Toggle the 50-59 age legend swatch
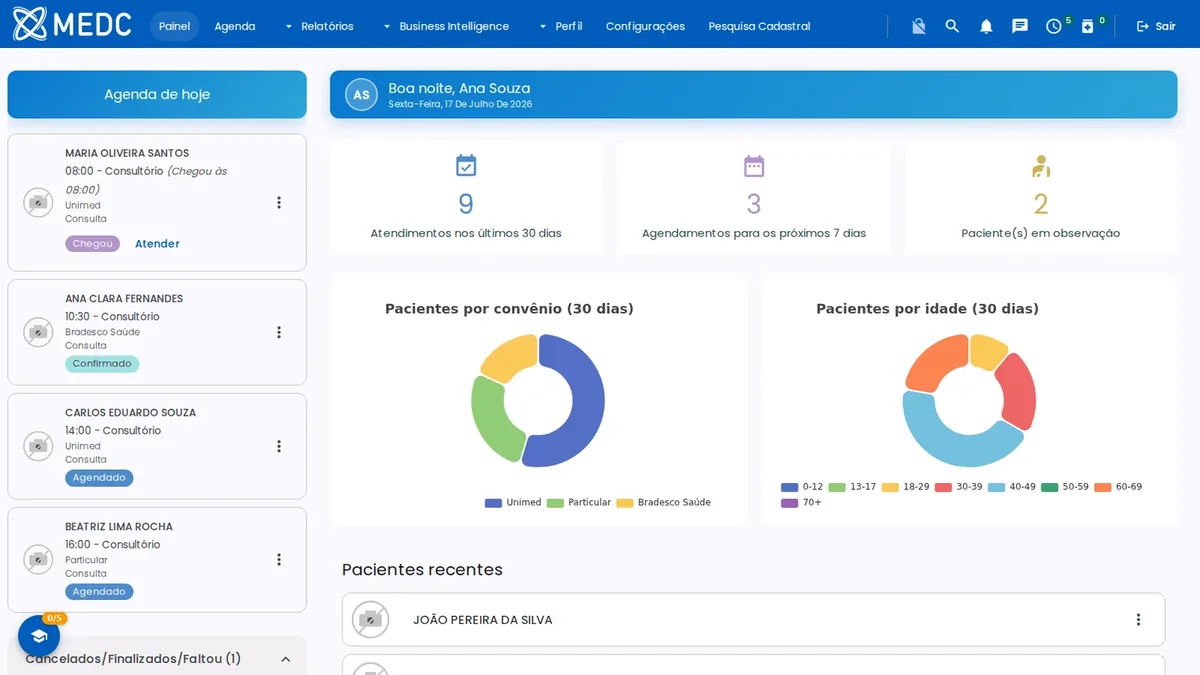The image size is (1200, 675). (x=1049, y=487)
